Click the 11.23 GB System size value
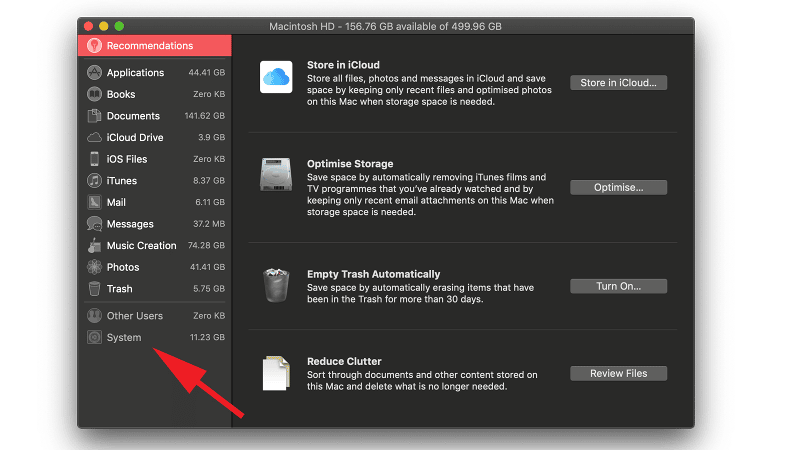800x450 pixels. click(207, 337)
